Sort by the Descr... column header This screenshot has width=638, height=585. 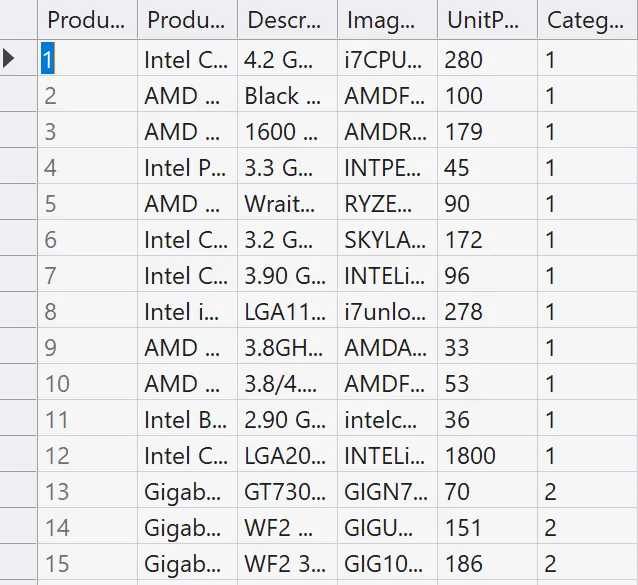(x=286, y=20)
